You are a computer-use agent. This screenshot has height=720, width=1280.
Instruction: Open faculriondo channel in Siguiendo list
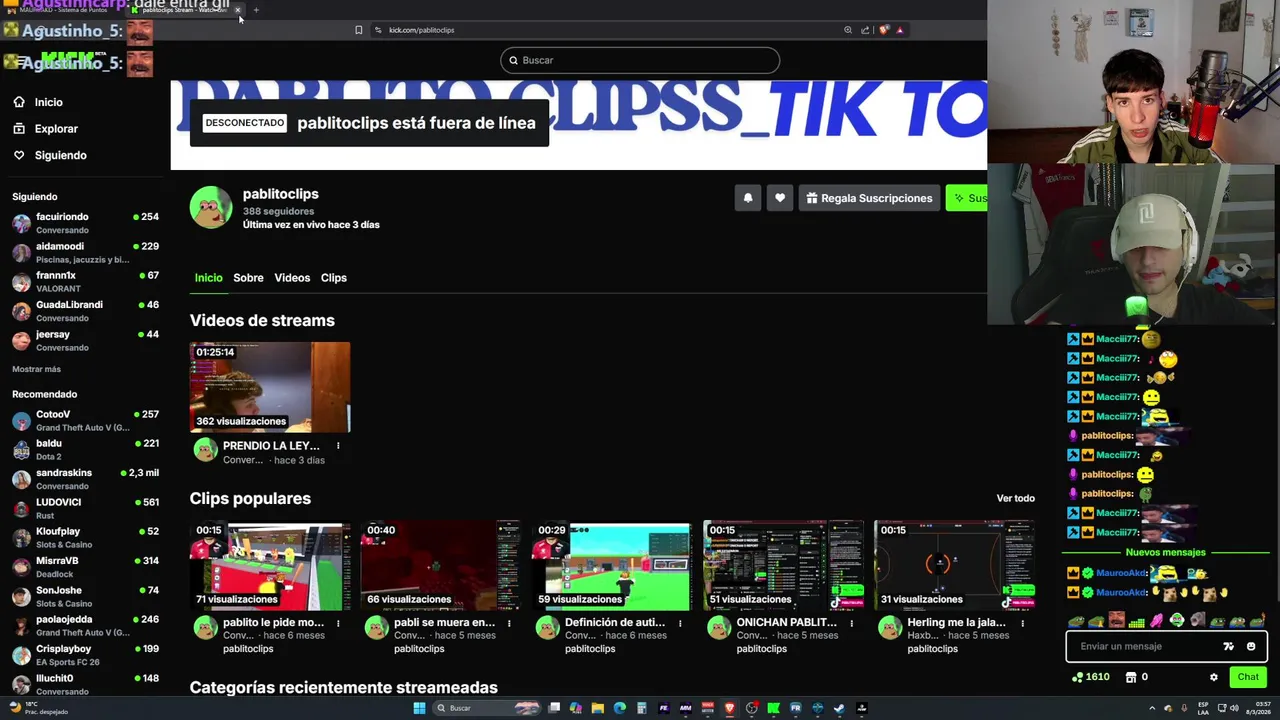click(x=86, y=223)
